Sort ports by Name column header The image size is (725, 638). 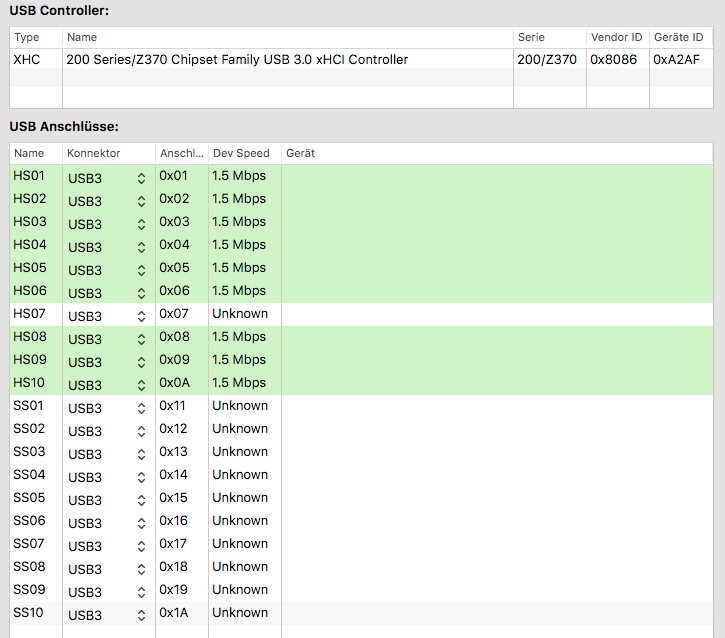[36, 153]
